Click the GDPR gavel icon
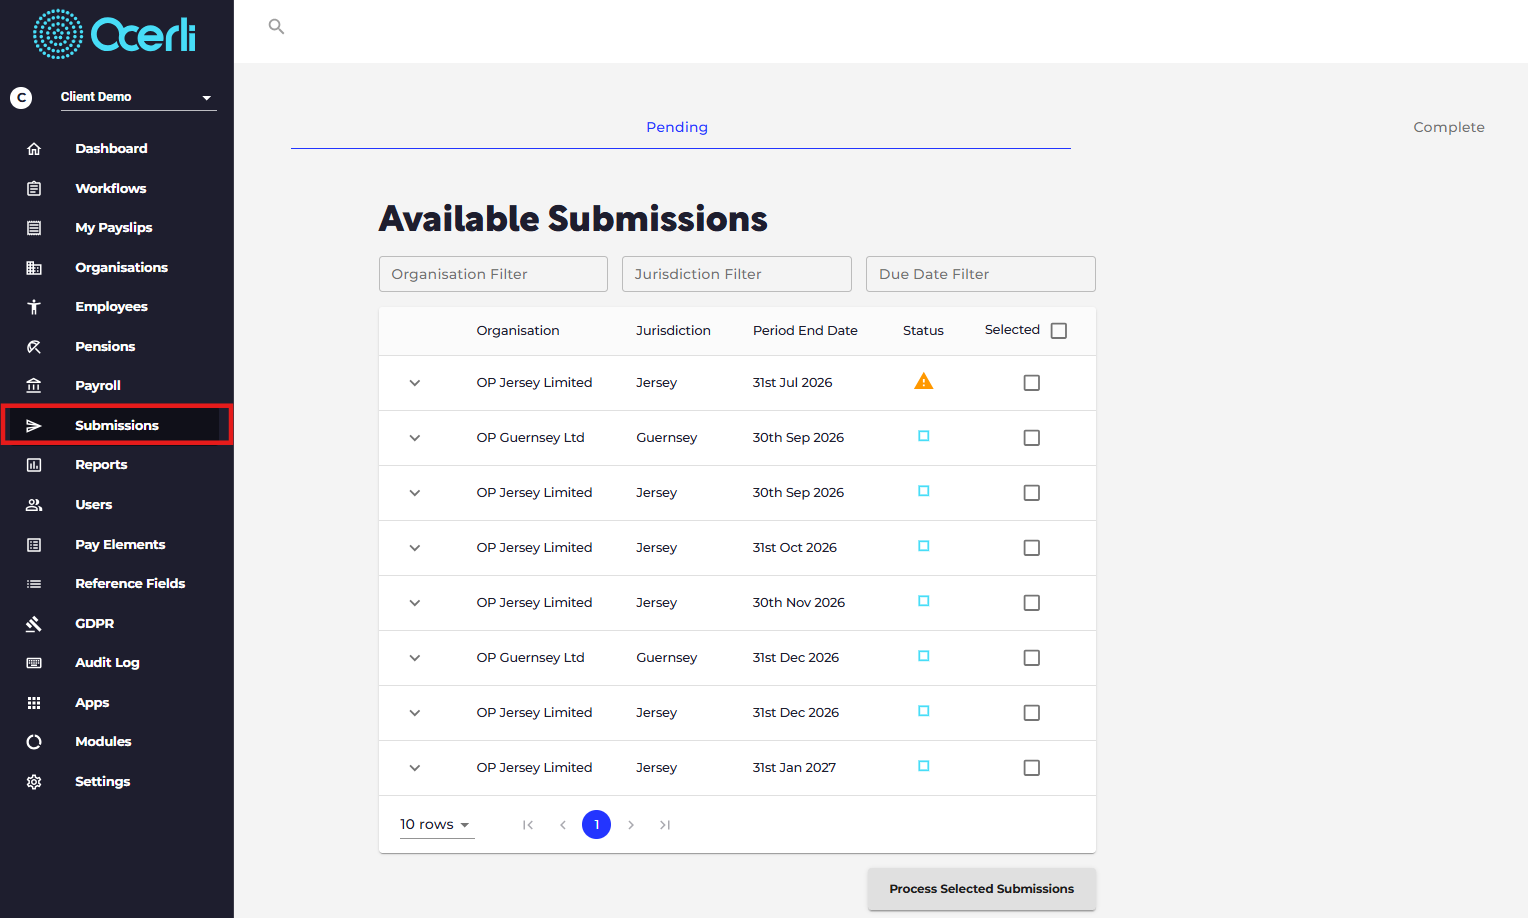The image size is (1528, 918). [34, 624]
